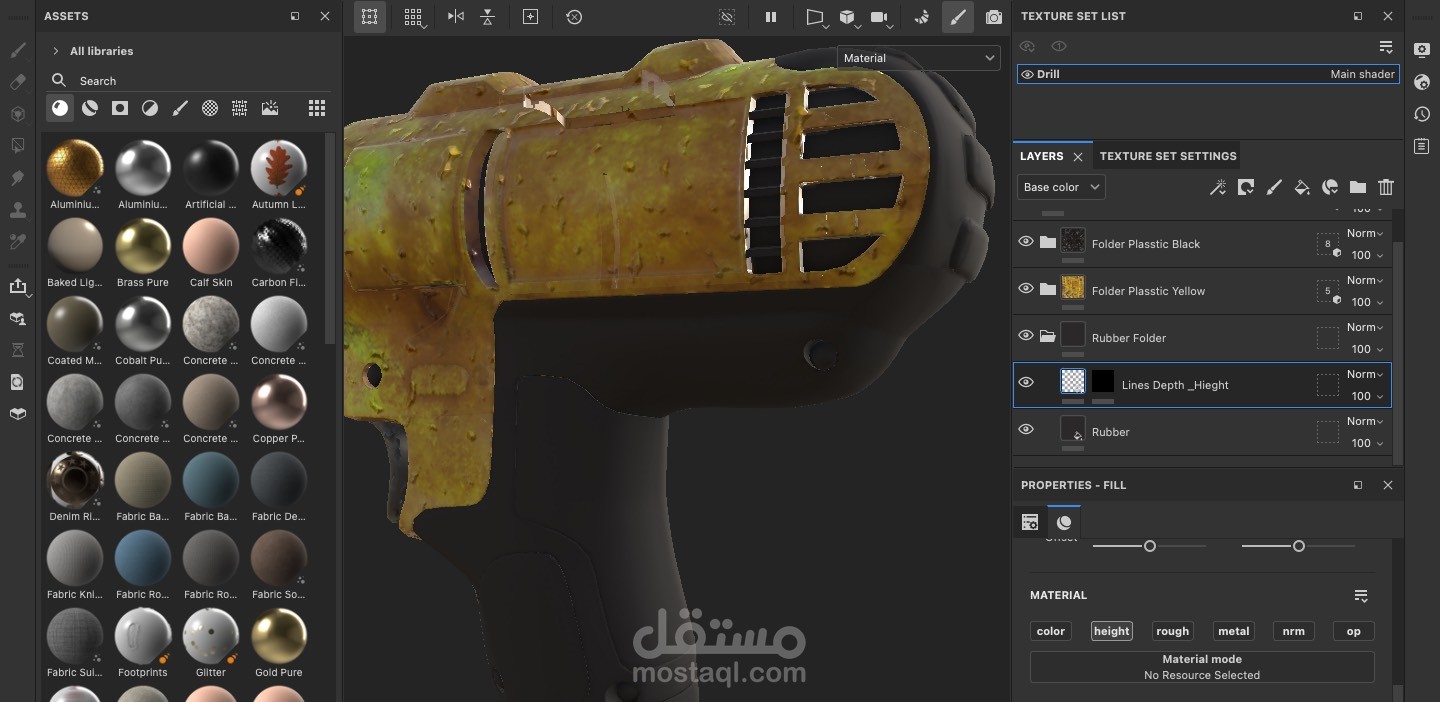Collapse the Rubber Folder open-folder icon
Screen dimensions: 1440x702
1047,337
